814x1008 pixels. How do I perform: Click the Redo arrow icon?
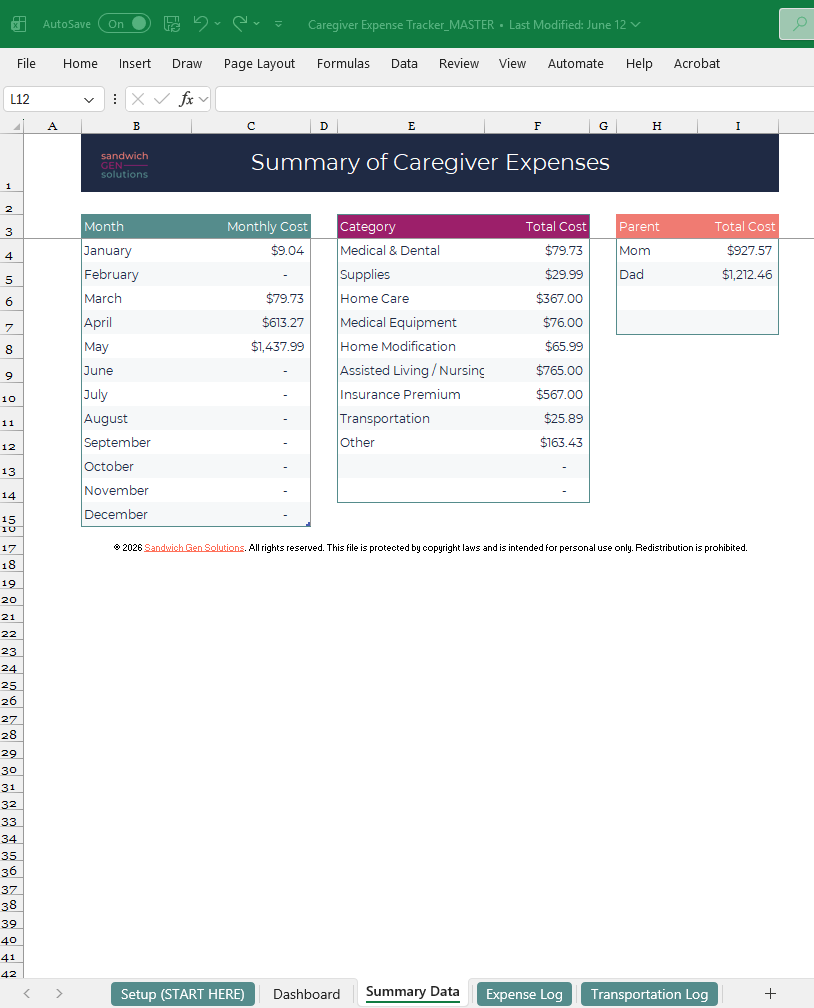coord(240,24)
